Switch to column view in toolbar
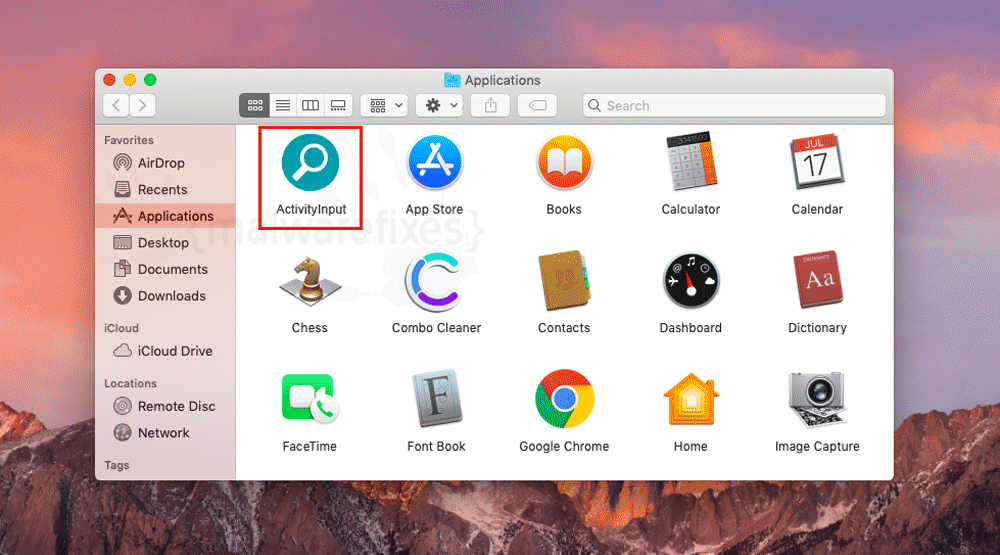Viewport: 1000px width, 555px height. [310, 105]
